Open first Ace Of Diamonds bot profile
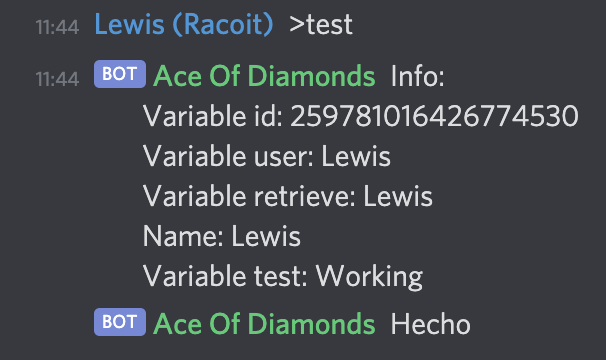The height and width of the screenshot is (360, 606). click(x=264, y=76)
